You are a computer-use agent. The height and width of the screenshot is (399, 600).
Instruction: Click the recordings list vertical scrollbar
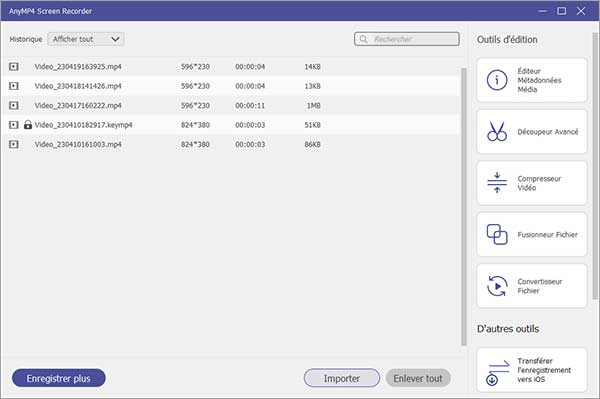(464, 207)
